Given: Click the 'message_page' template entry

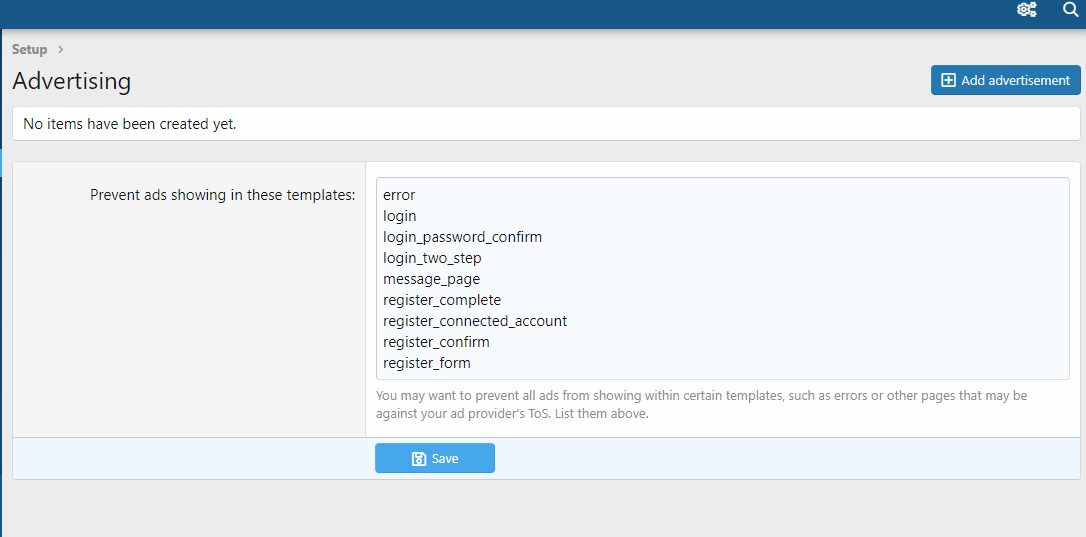Looking at the screenshot, I should 431,279.
